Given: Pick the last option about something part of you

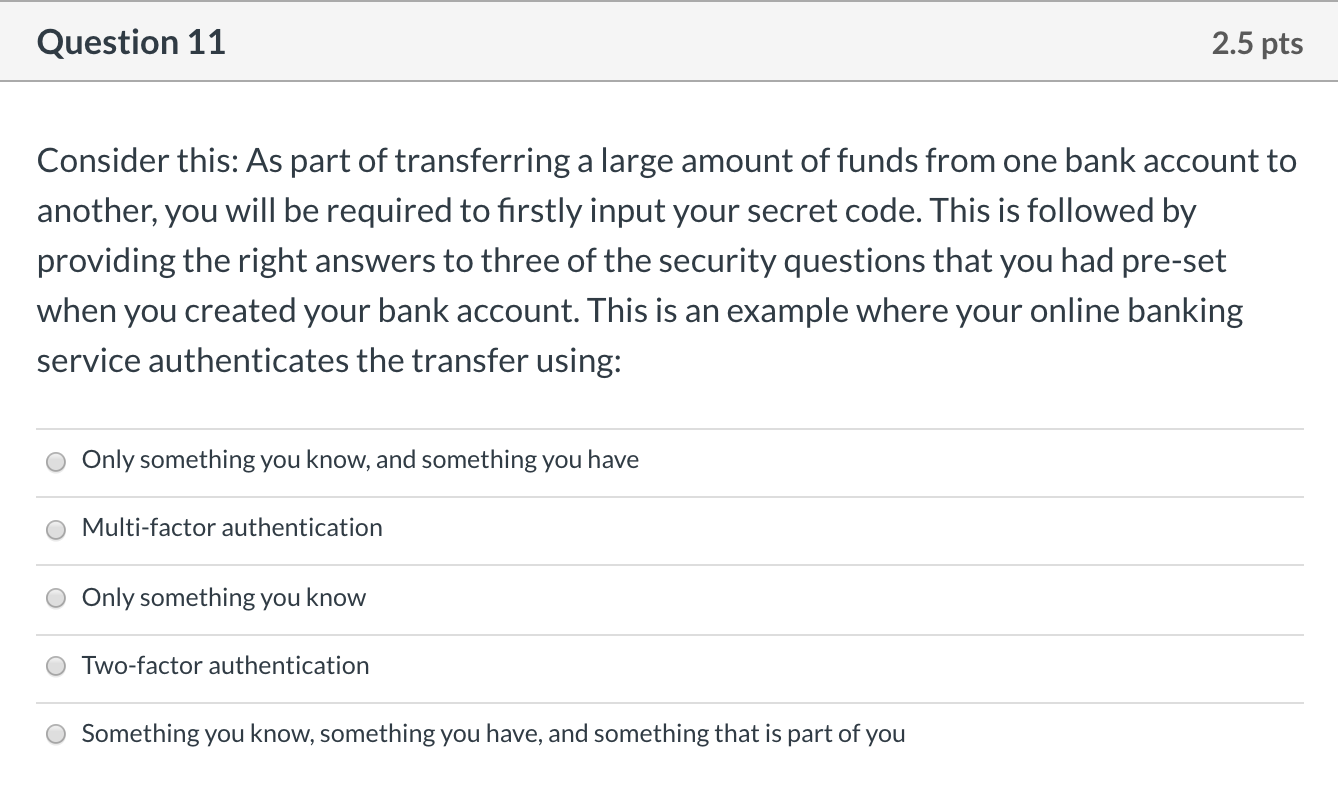Looking at the screenshot, I should (x=56, y=734).
